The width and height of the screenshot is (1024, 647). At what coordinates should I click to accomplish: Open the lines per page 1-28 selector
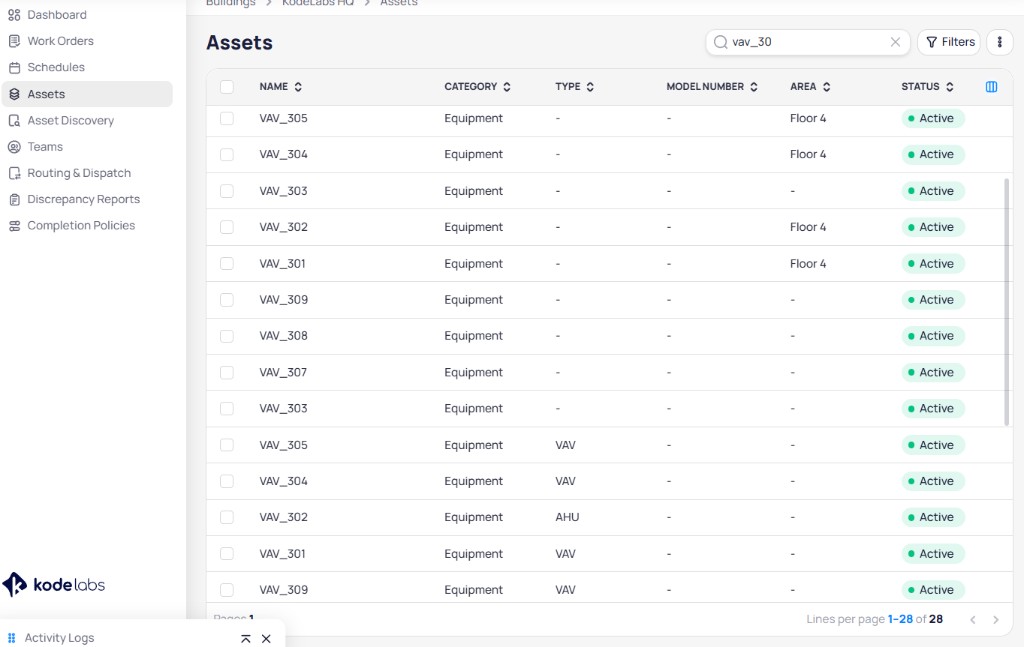[900, 619]
